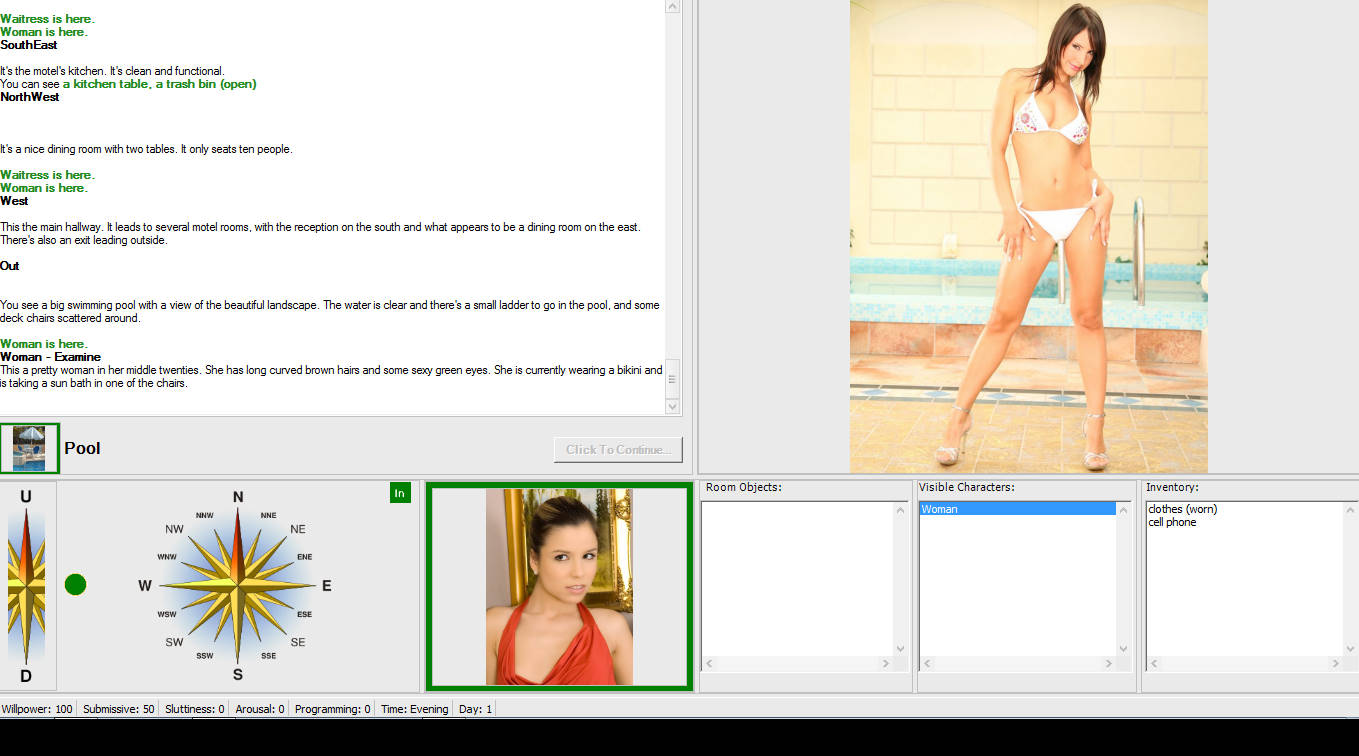
Task: Click Room Objects scroll down arrow
Action: tap(899, 649)
